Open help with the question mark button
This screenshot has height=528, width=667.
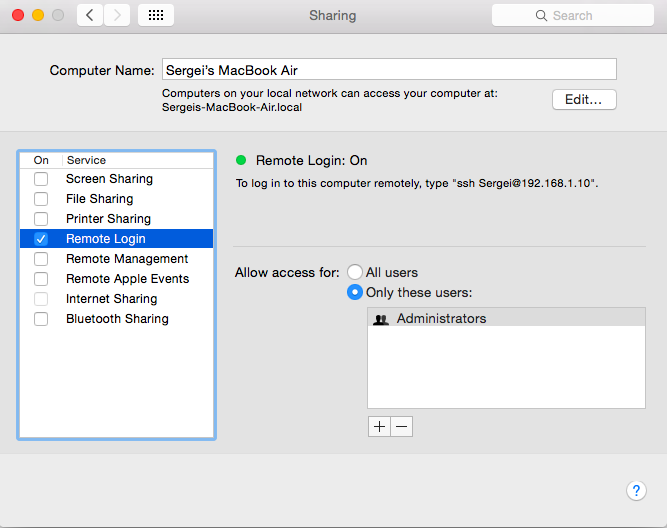coord(636,491)
